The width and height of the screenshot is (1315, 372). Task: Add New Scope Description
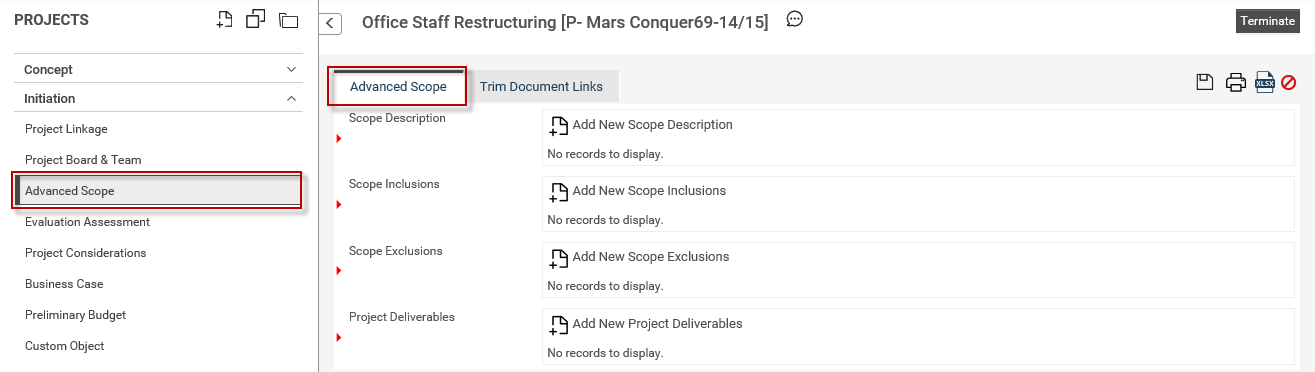(x=642, y=125)
